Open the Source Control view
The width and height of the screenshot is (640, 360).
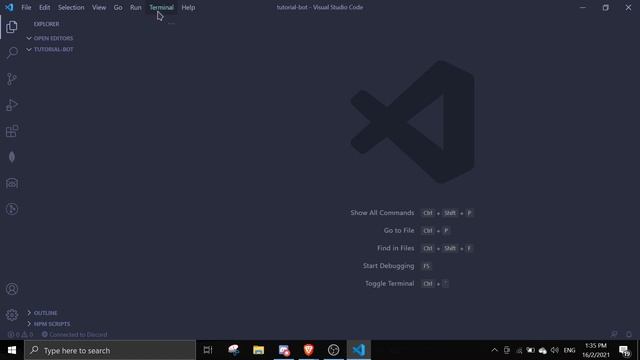[x=12, y=79]
